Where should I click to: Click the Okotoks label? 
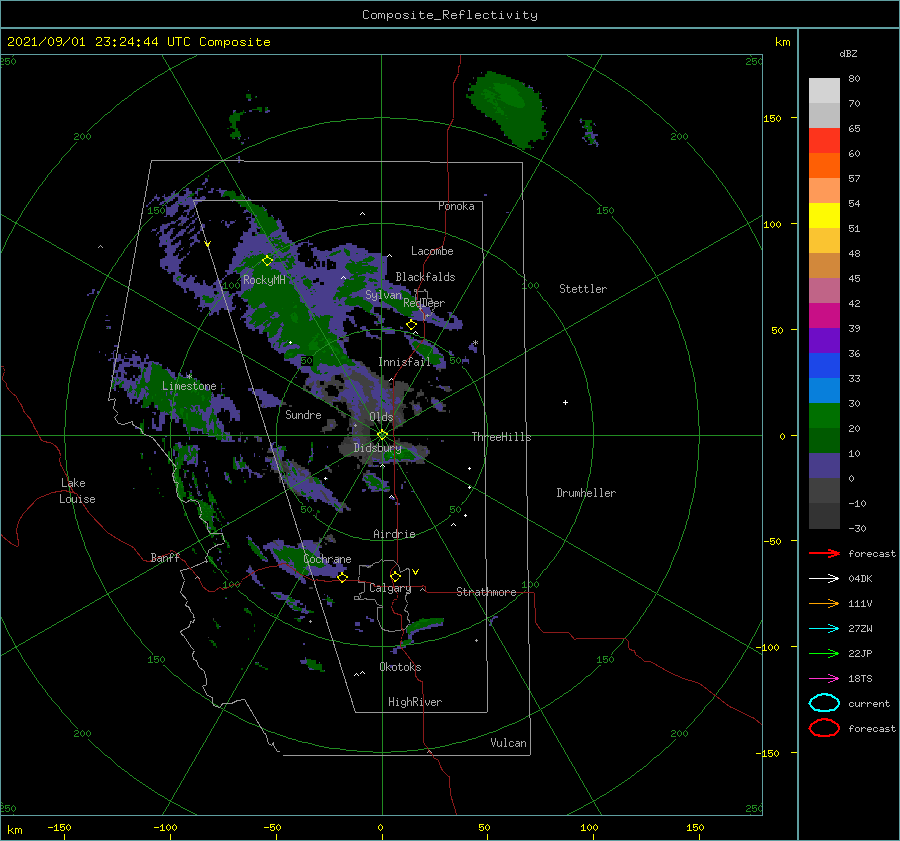(x=400, y=667)
